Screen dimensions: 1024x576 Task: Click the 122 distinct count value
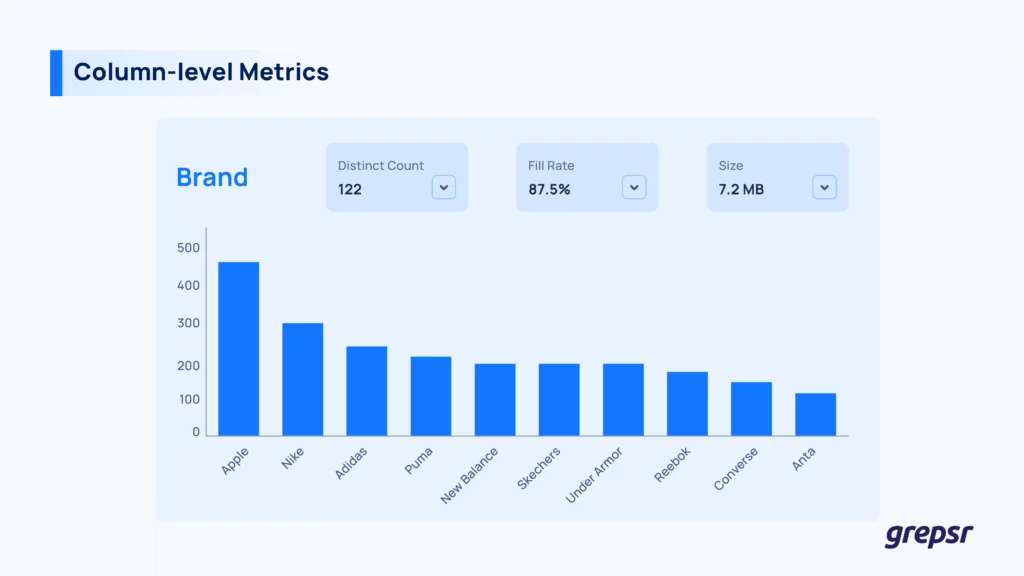[x=349, y=189]
